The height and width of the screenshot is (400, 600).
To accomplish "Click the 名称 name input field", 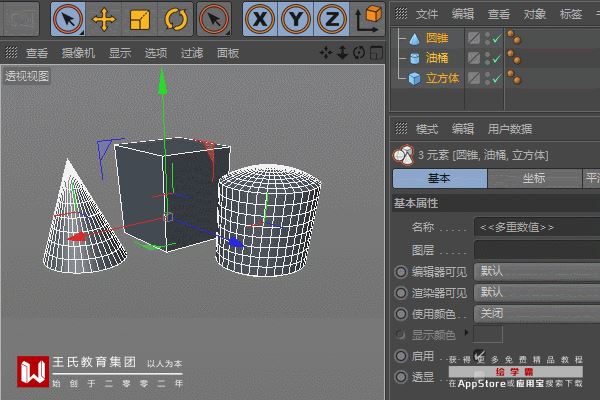I will [537, 227].
